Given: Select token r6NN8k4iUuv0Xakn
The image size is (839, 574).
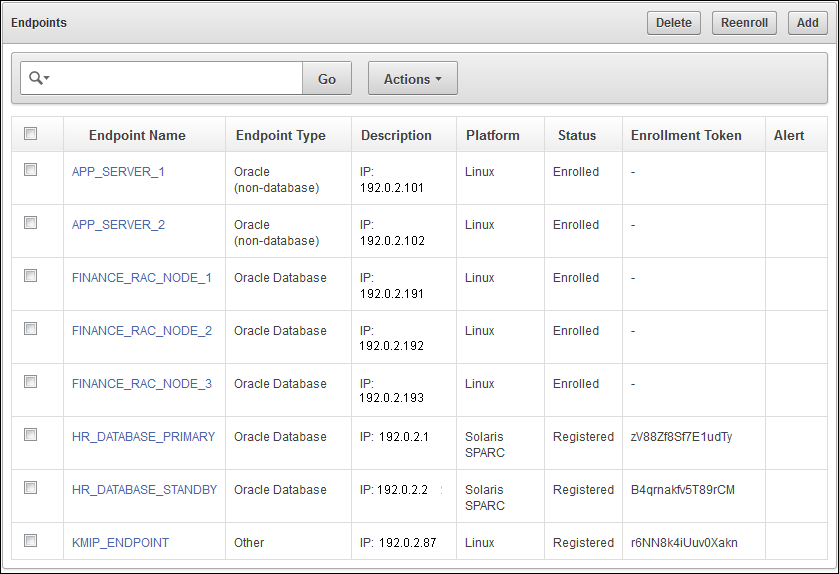Looking at the screenshot, I should (684, 542).
